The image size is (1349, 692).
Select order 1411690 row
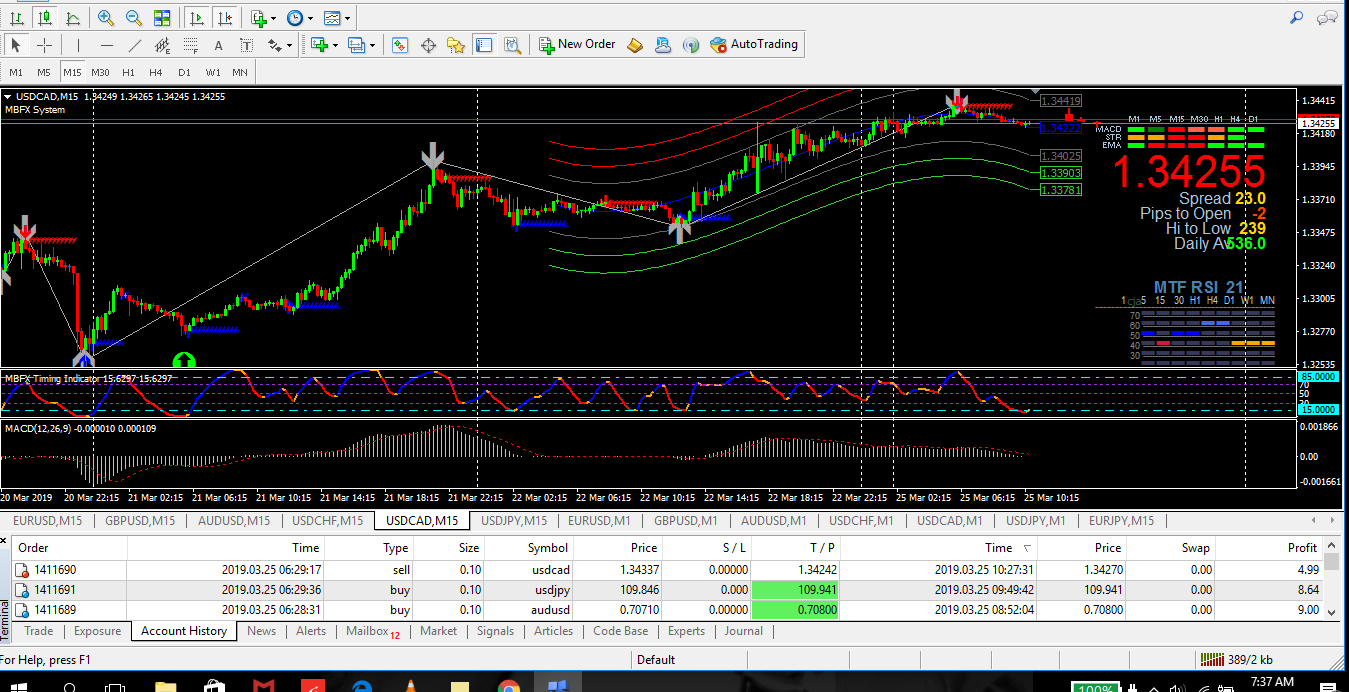coord(667,570)
